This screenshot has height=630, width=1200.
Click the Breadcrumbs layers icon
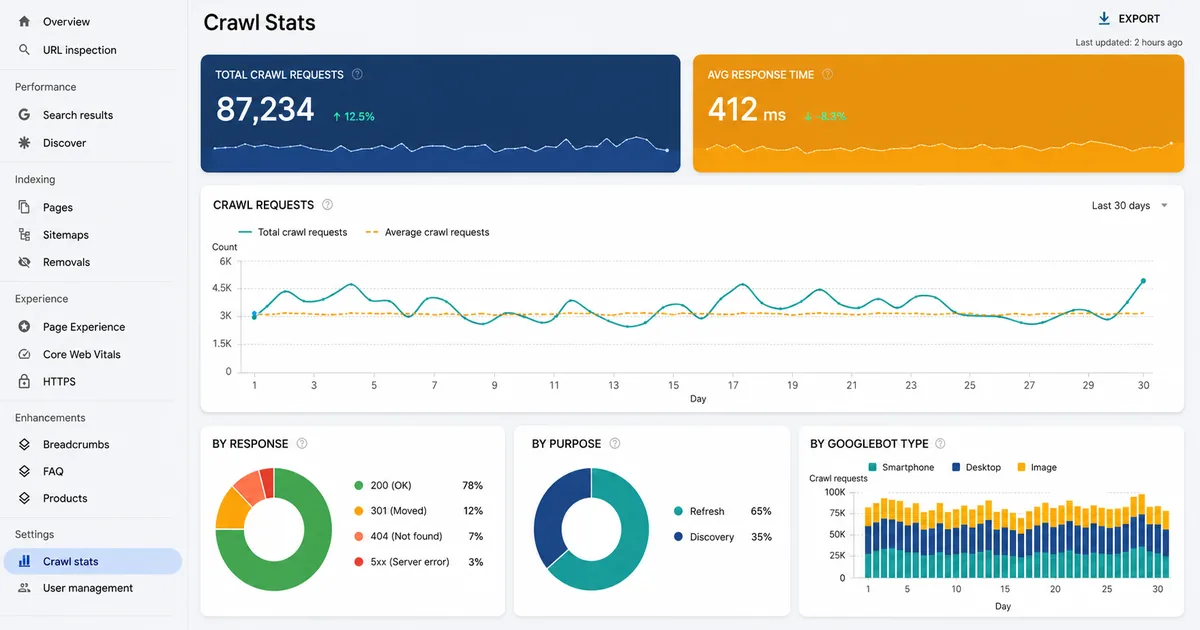tap(25, 444)
